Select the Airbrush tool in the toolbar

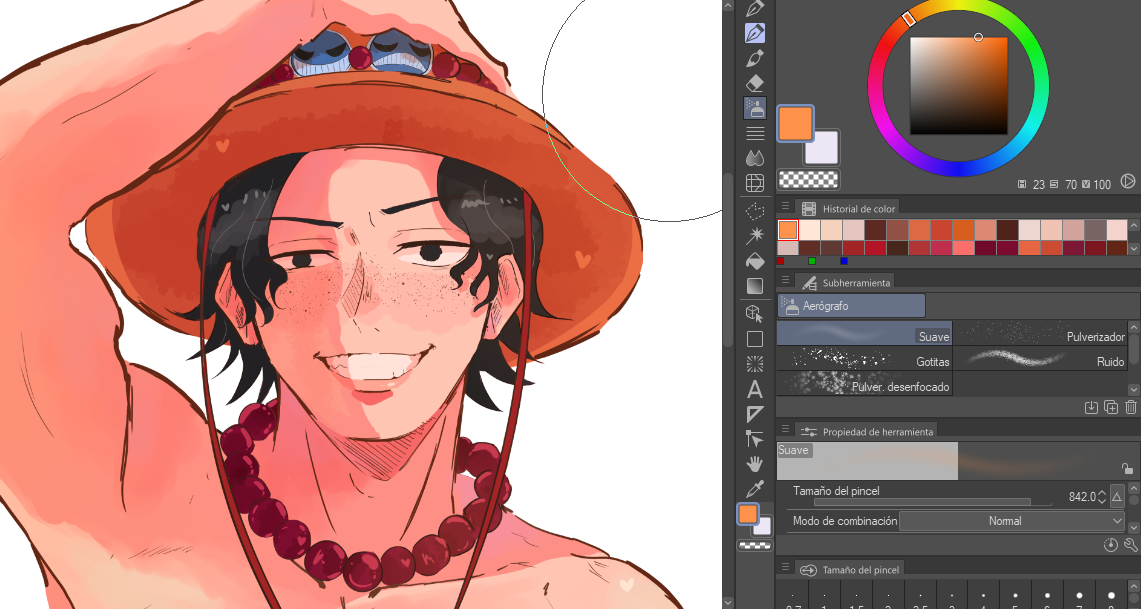click(x=755, y=108)
